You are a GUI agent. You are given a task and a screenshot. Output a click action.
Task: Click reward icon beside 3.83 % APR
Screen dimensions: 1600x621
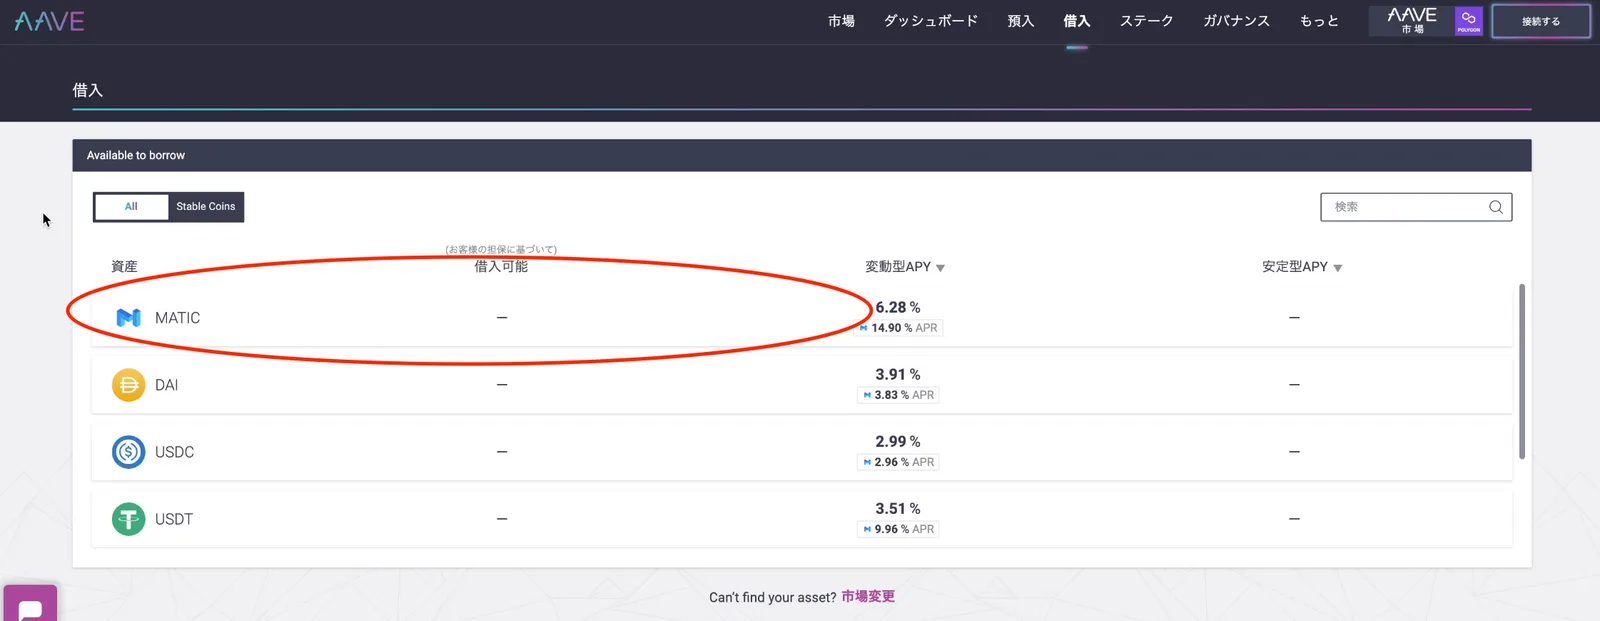coord(867,395)
